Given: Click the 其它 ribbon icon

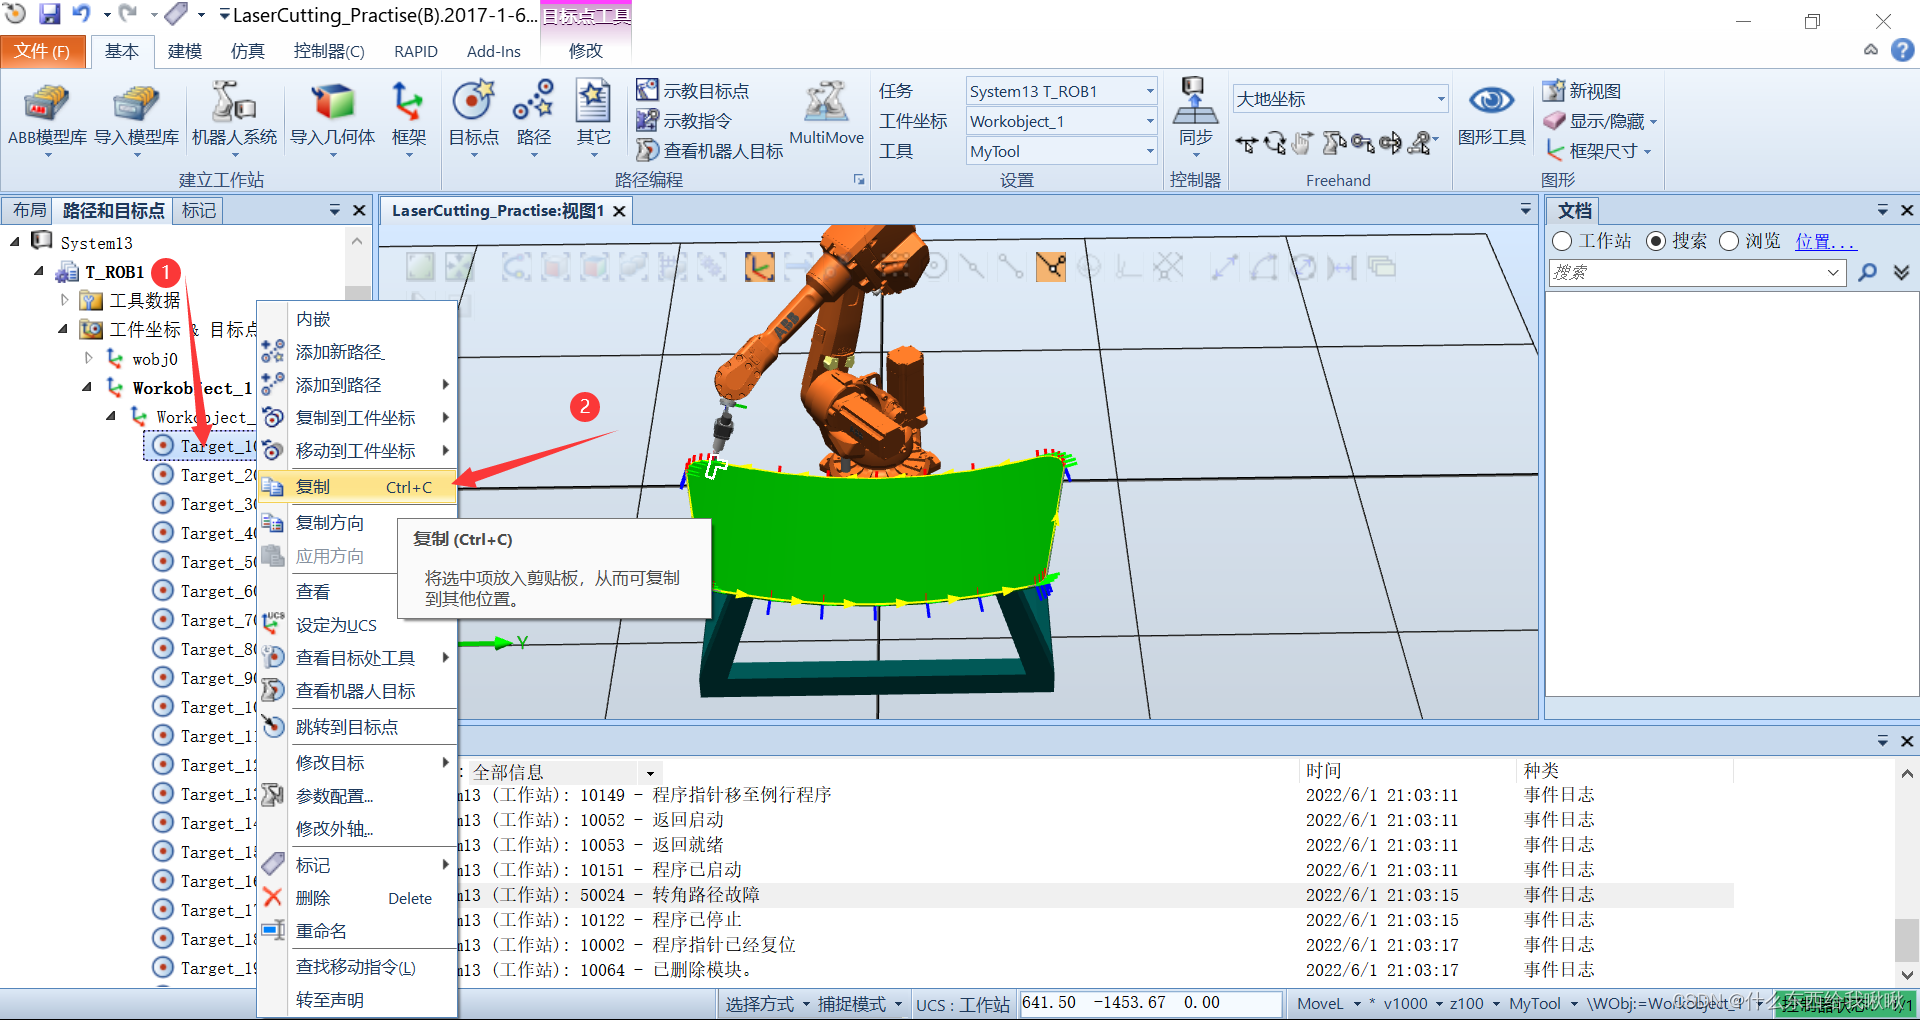Looking at the screenshot, I should click(x=593, y=117).
